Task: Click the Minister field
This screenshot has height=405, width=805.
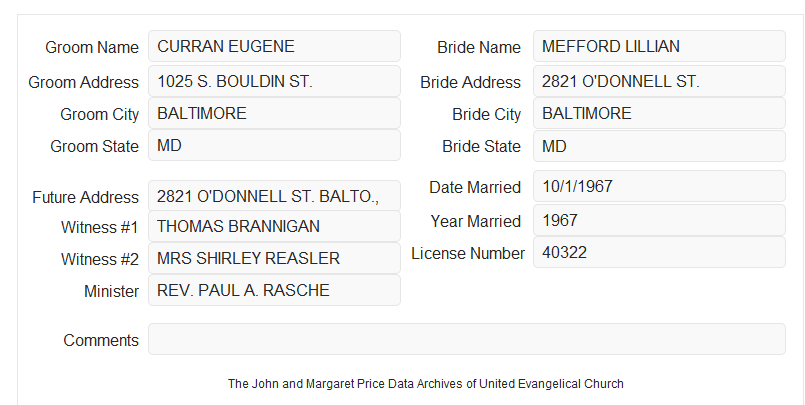Action: pyautogui.click(x=274, y=290)
